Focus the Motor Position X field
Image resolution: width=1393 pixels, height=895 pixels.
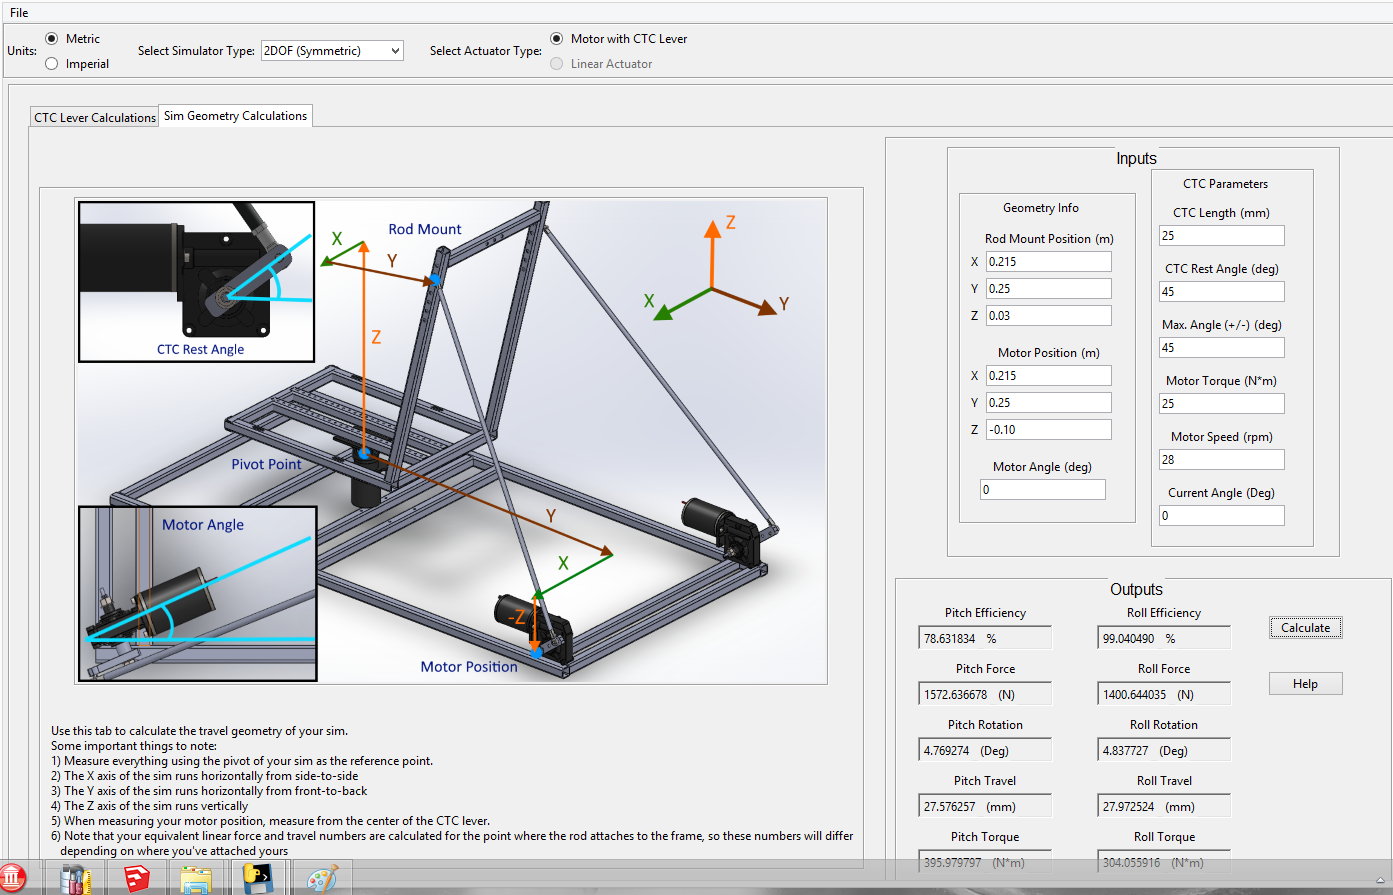(1048, 376)
